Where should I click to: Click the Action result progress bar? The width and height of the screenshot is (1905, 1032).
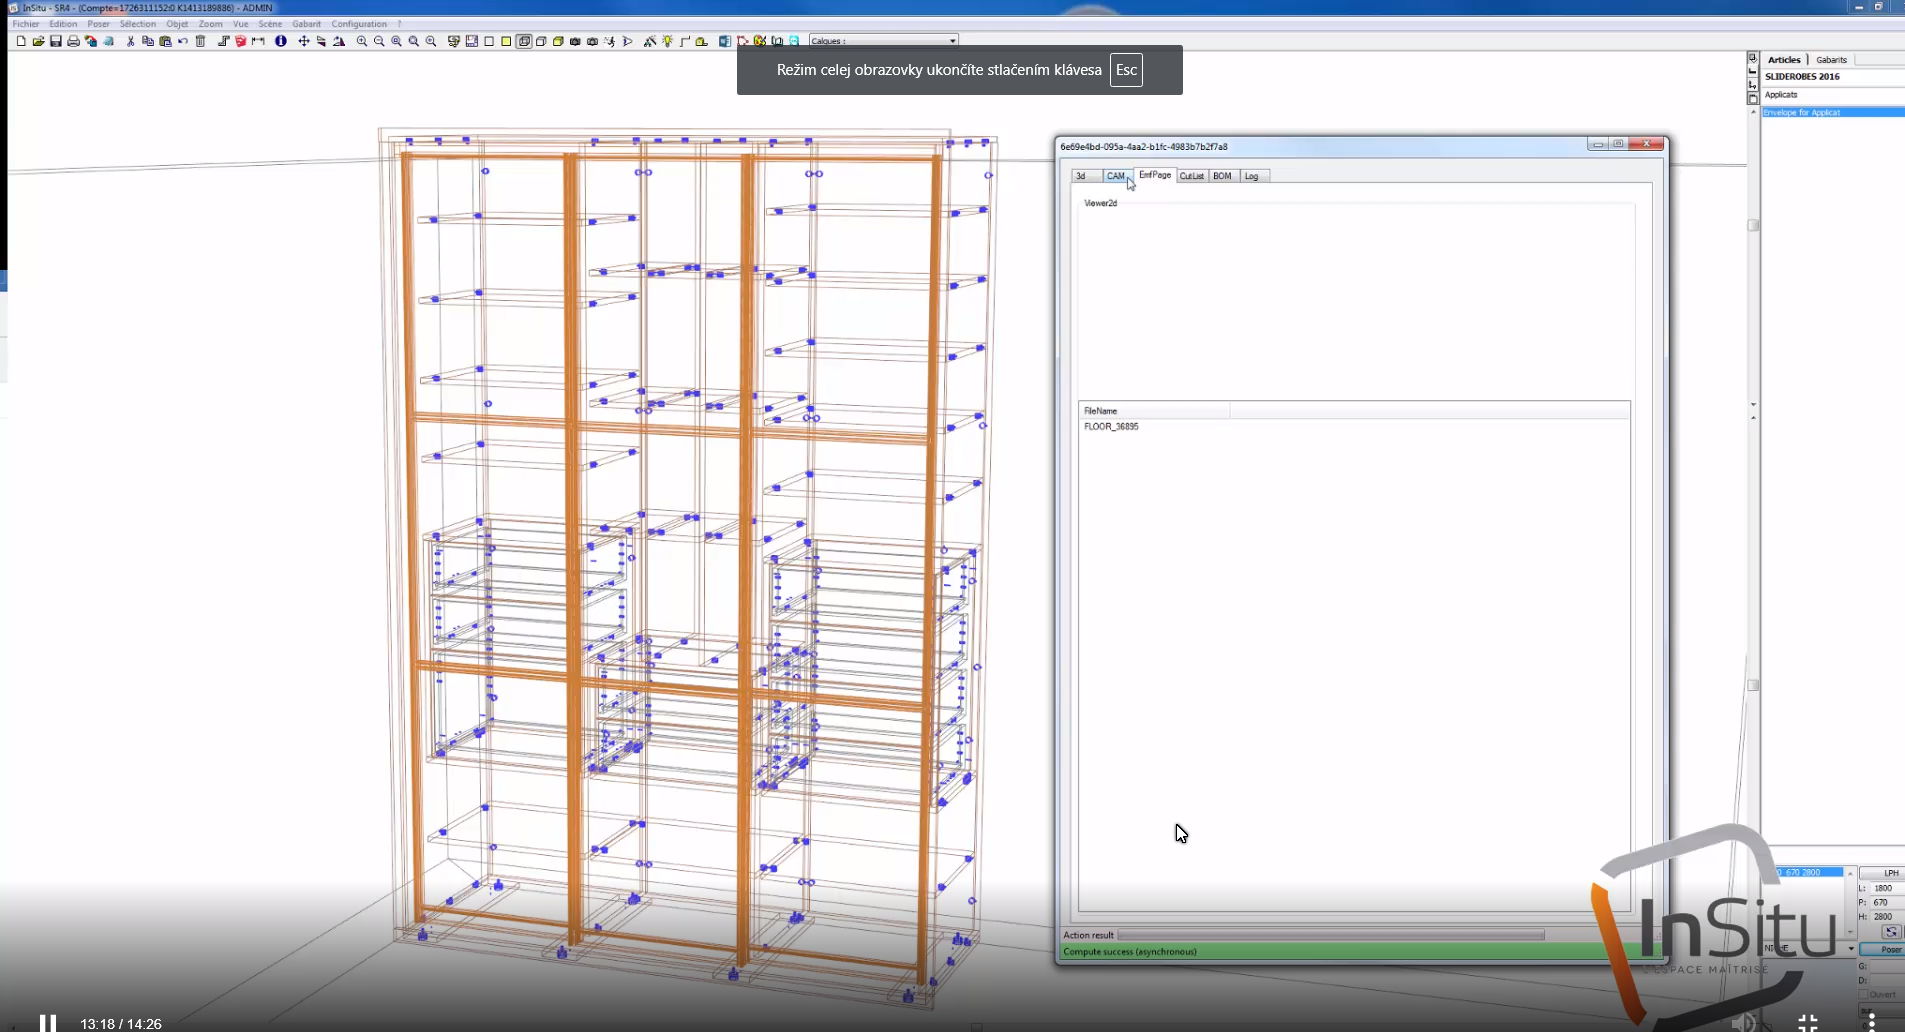[x=1331, y=935]
